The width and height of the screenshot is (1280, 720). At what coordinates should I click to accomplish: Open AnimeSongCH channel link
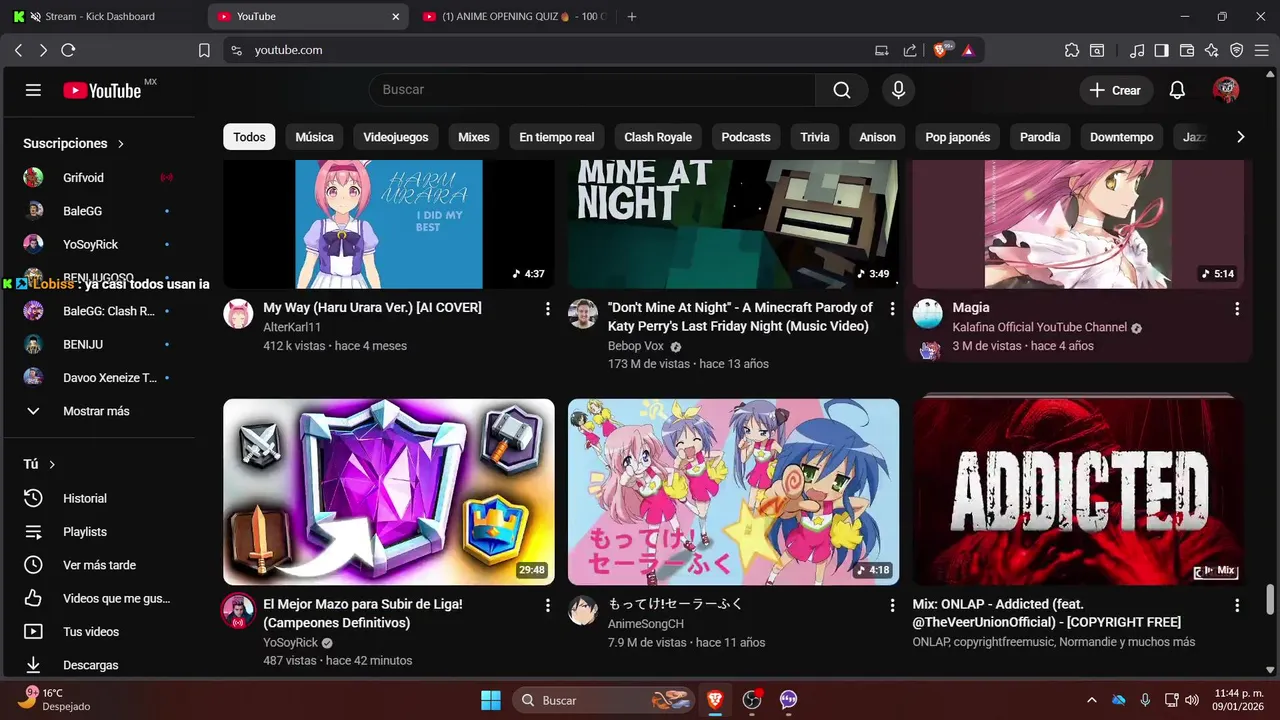pos(646,624)
